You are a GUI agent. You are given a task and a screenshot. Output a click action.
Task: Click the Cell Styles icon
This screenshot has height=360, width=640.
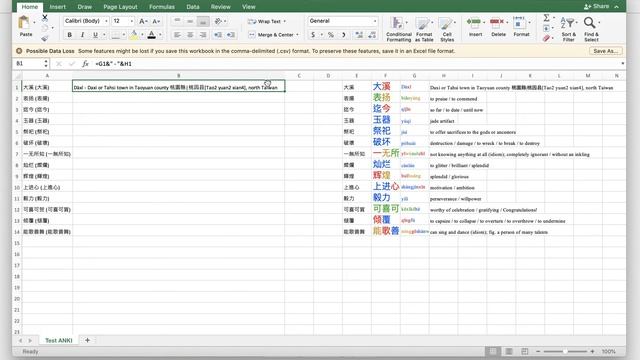[x=445, y=23]
